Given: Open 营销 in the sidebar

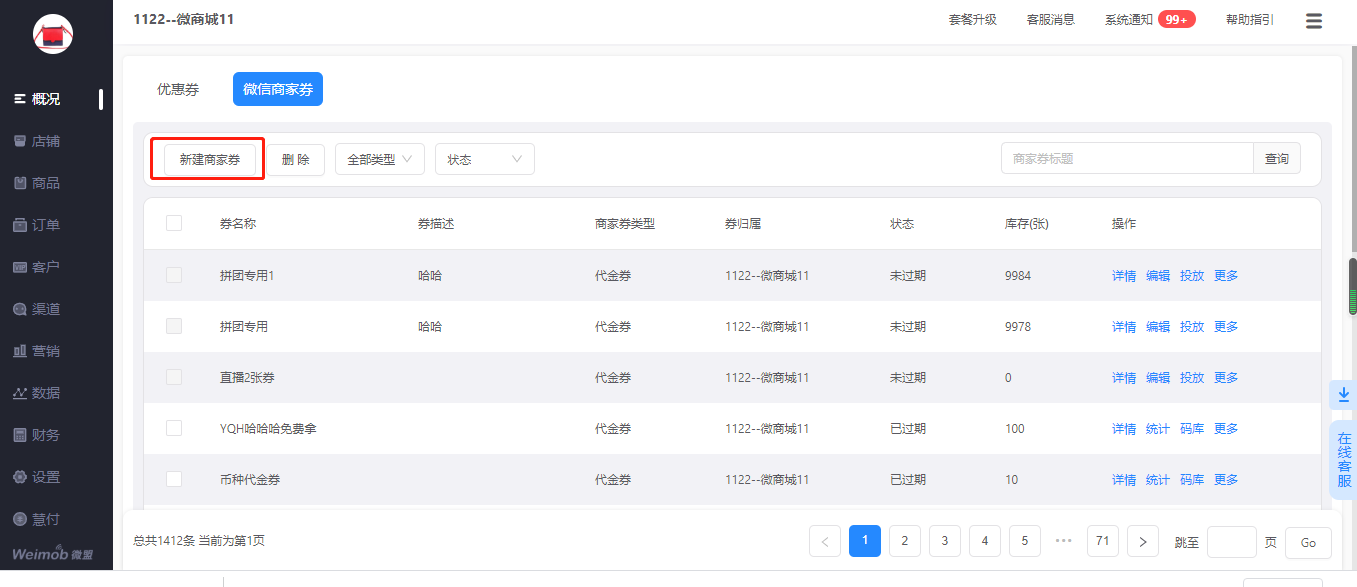Looking at the screenshot, I should [x=46, y=351].
